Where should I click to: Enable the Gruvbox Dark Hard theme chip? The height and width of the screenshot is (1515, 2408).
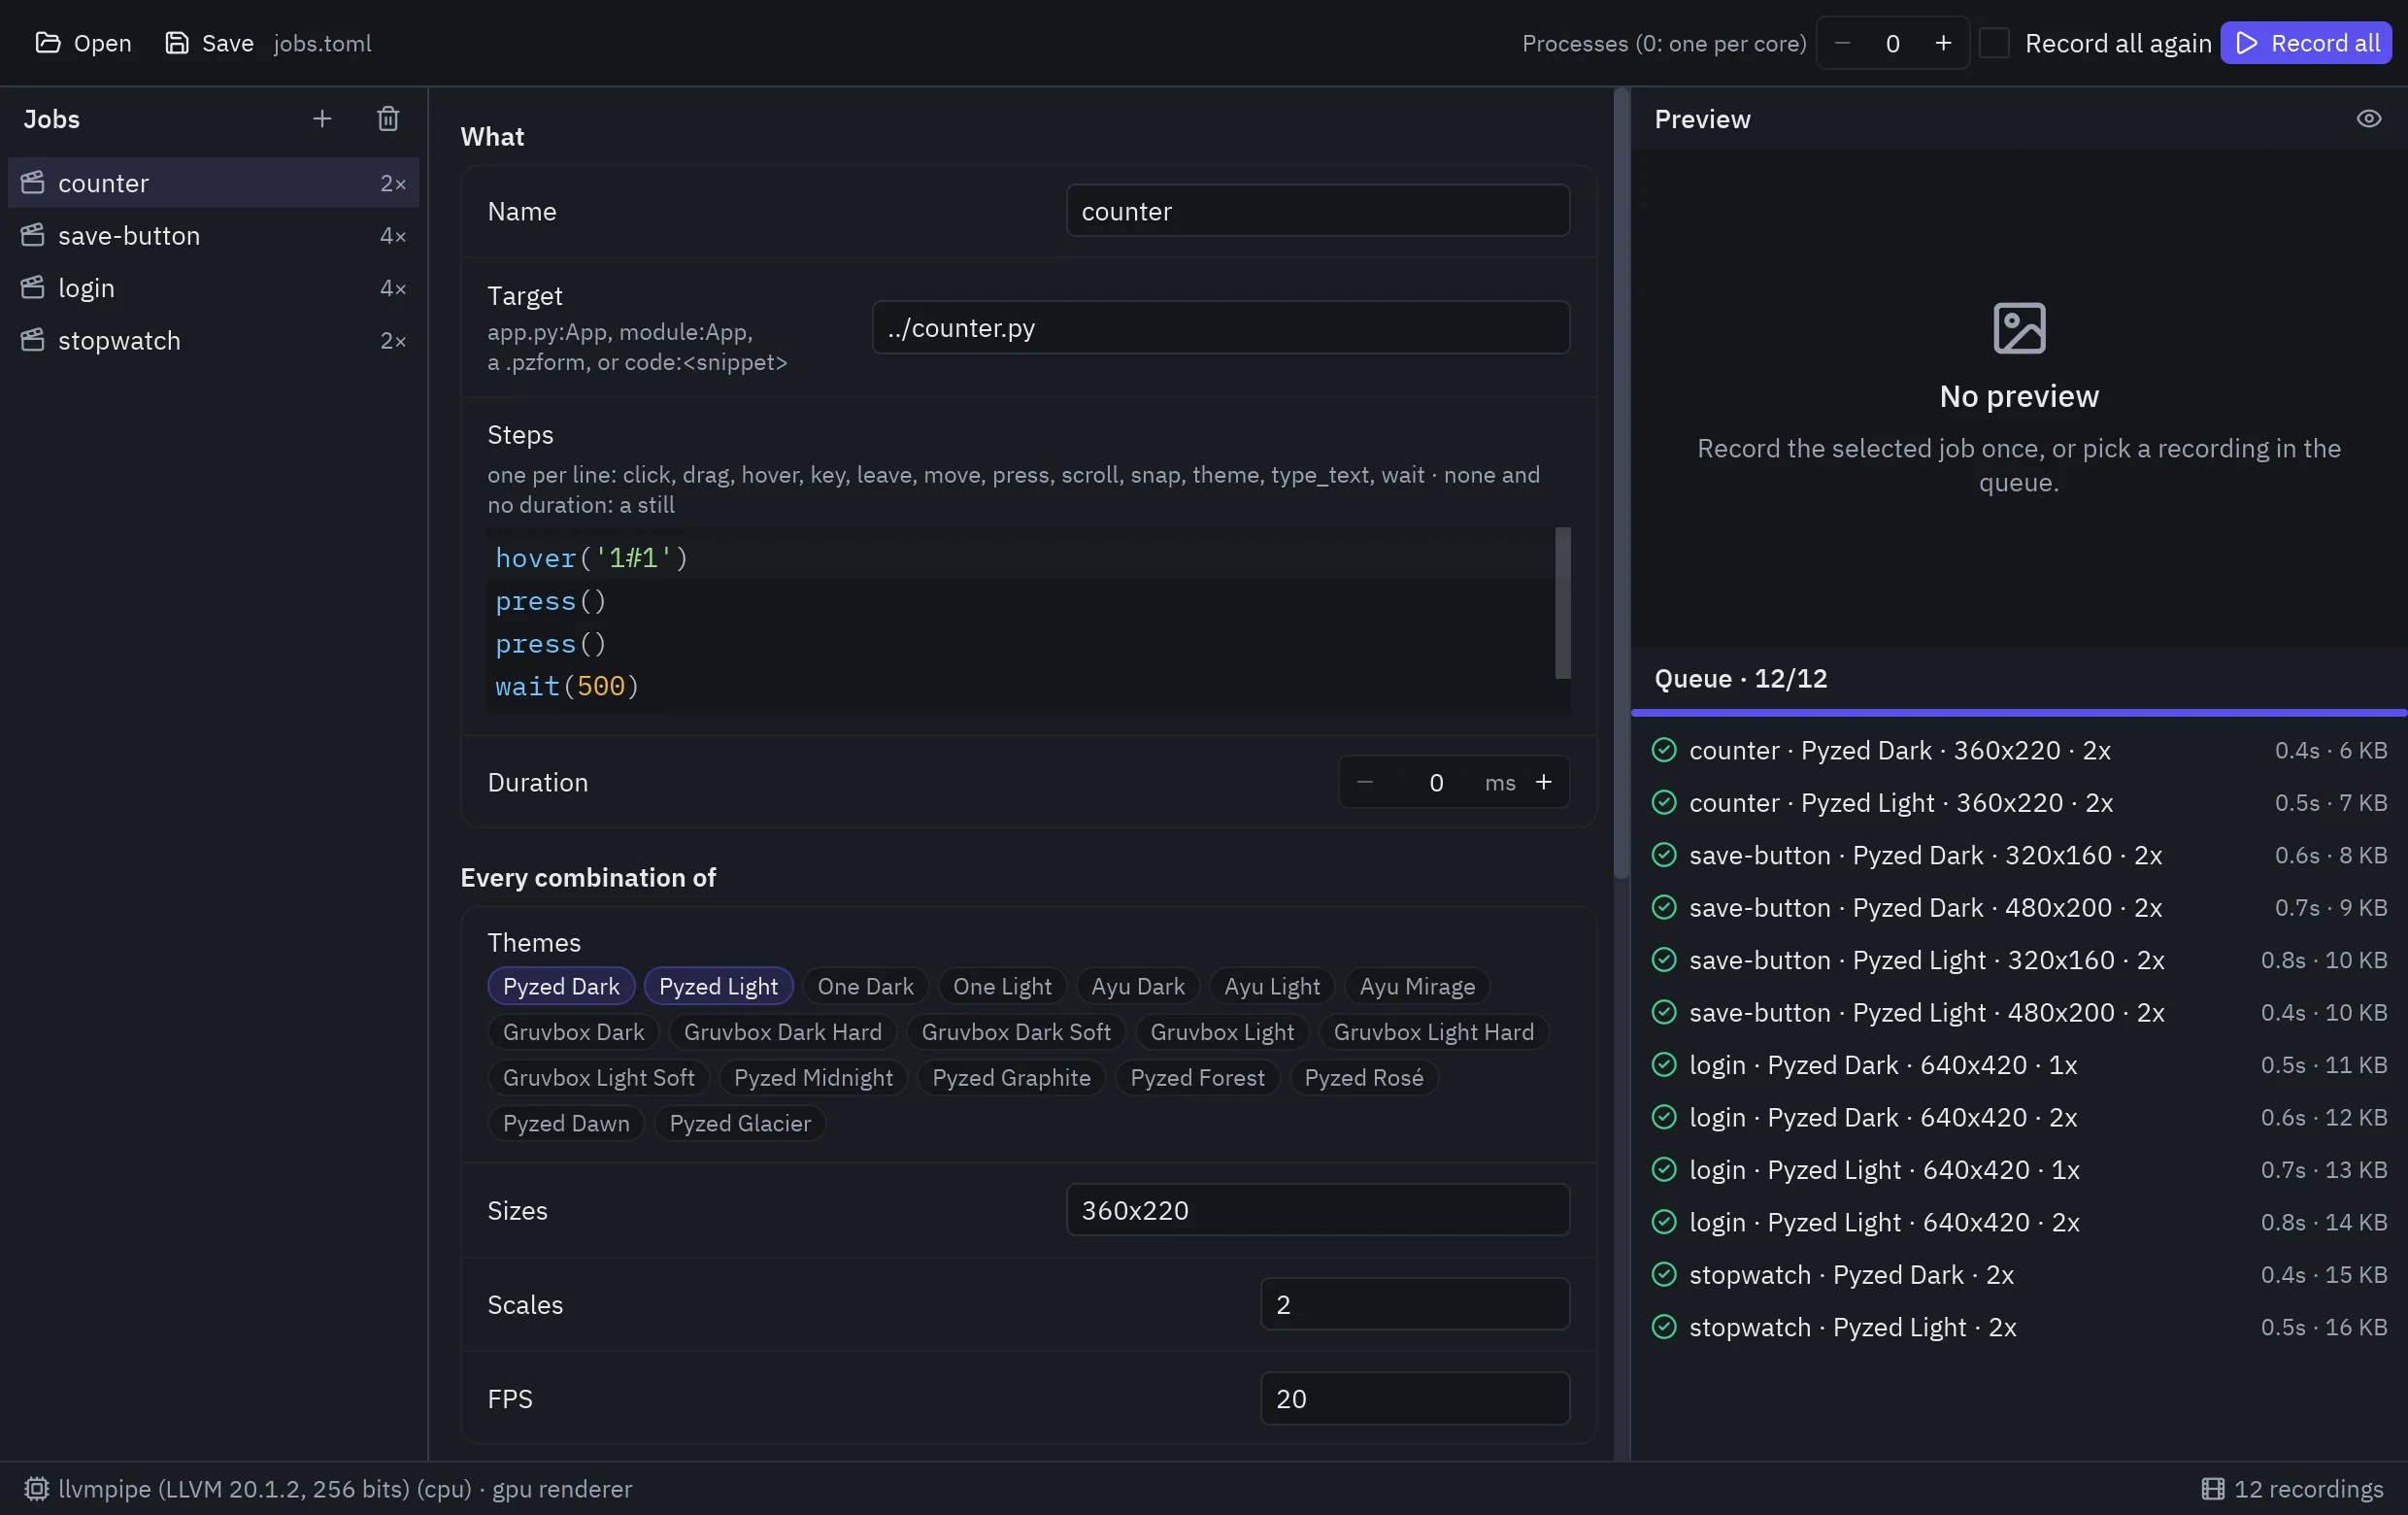782,1032
